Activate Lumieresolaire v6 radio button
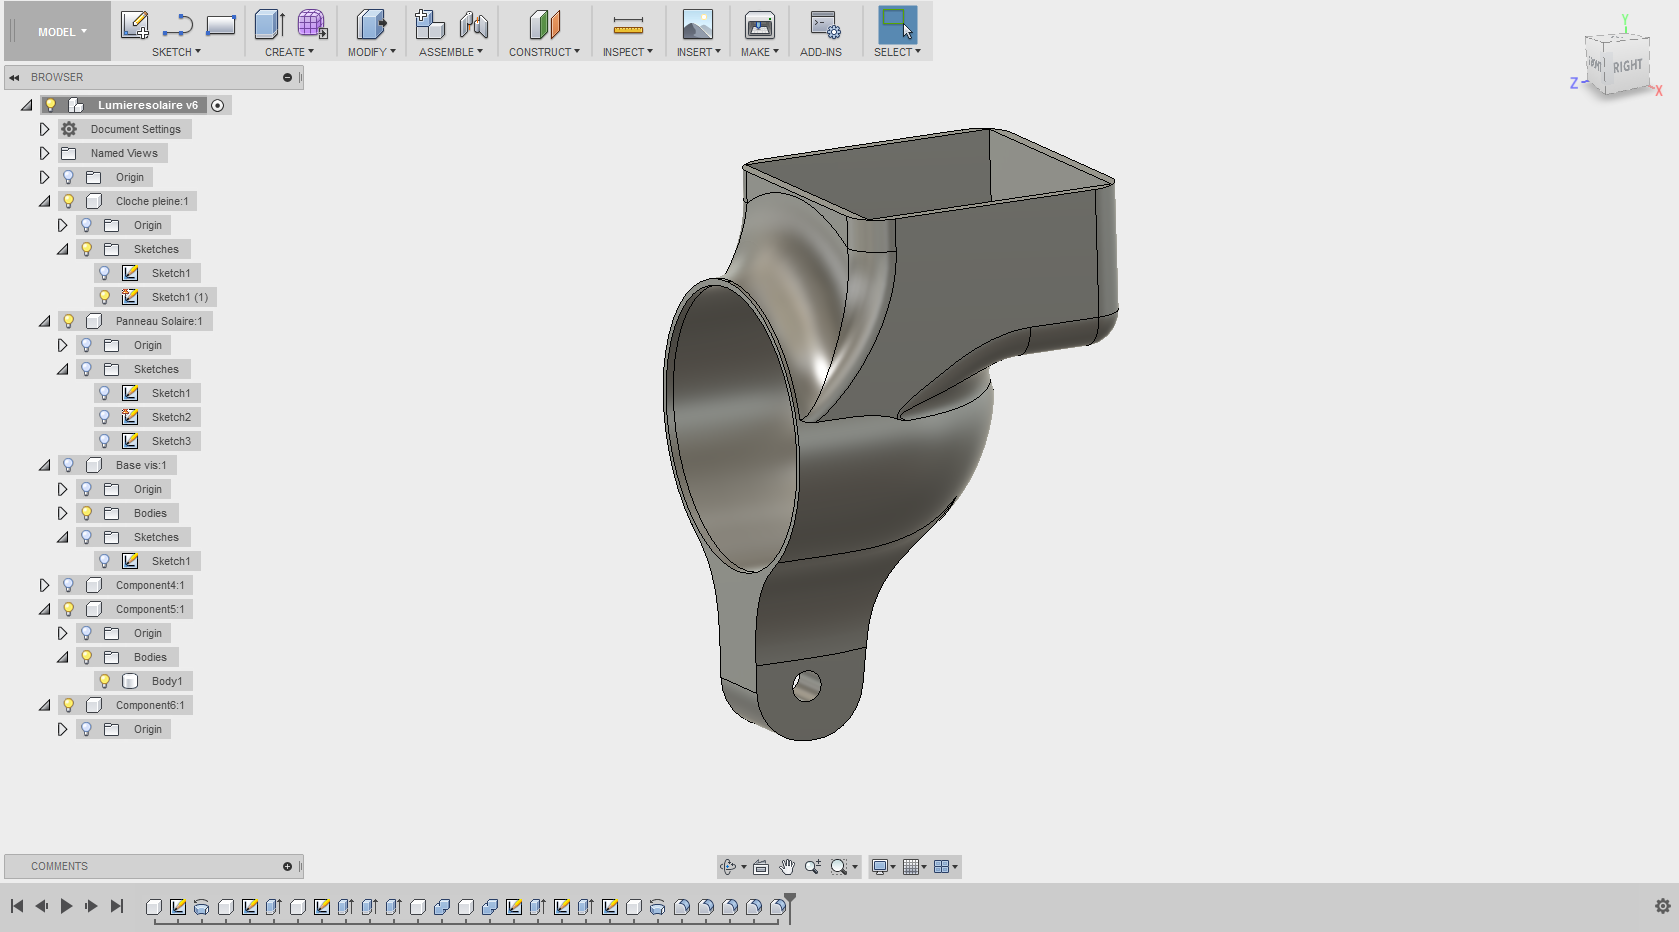The image size is (1679, 932). click(217, 105)
